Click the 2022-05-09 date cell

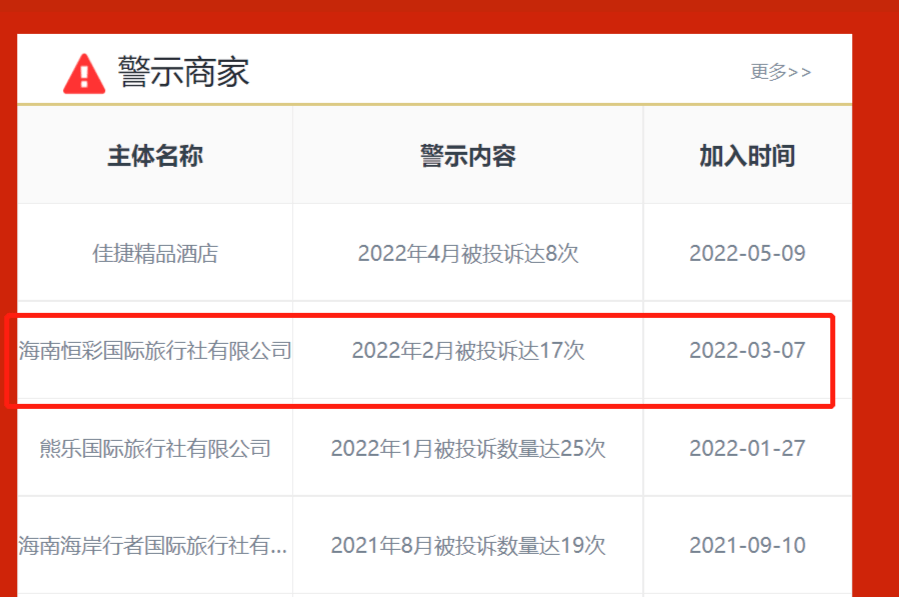click(747, 253)
